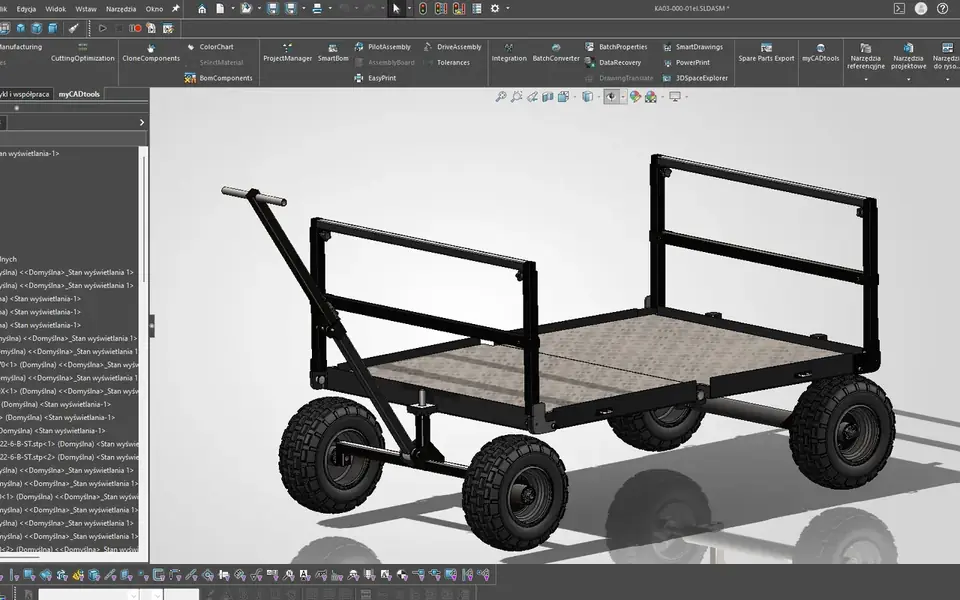The width and height of the screenshot is (960, 600).
Task: Open View Settings monitor dropdown in viewport
Action: 687,97
